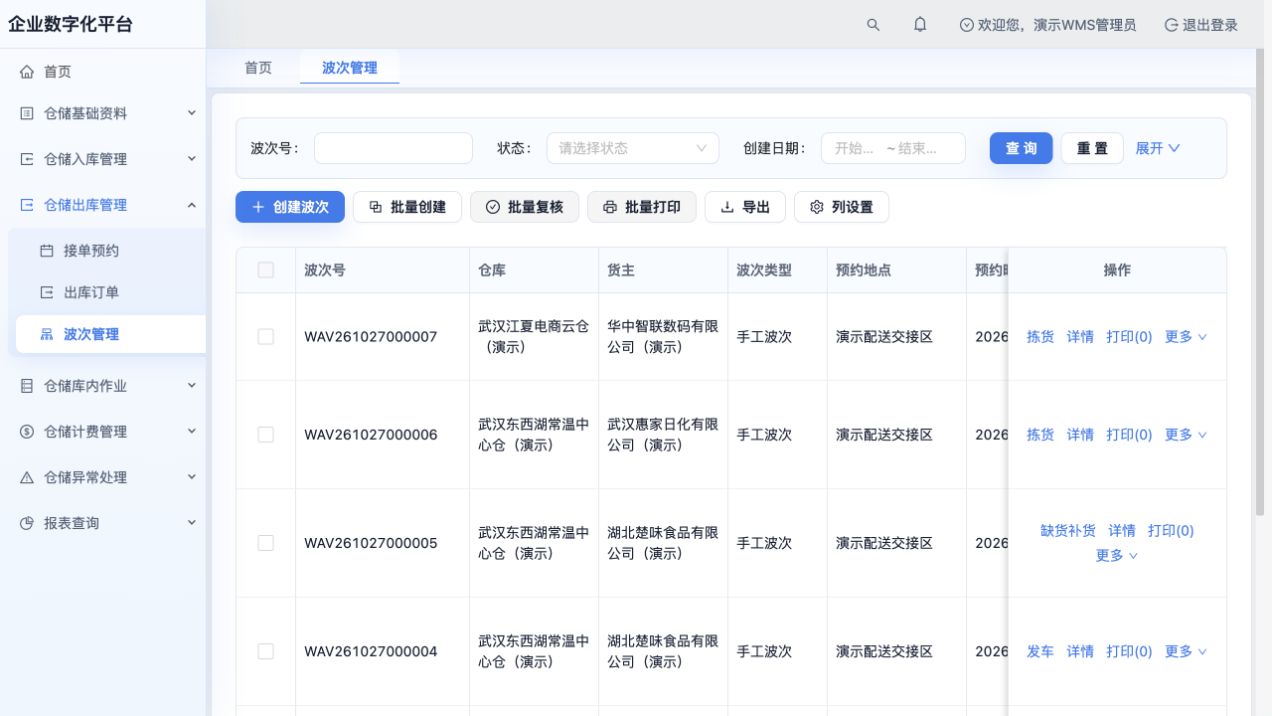The image size is (1272, 716).
Task: Click 发车 for WAV261027000004
Action: (1040, 652)
